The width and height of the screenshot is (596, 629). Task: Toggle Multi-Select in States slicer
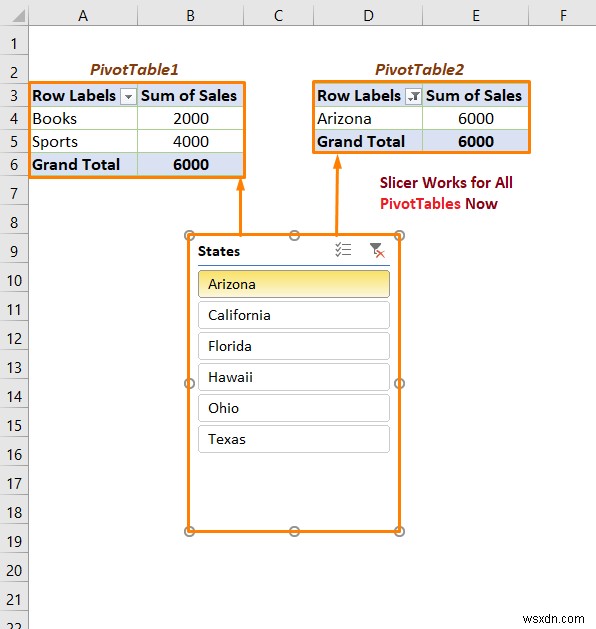(x=343, y=250)
